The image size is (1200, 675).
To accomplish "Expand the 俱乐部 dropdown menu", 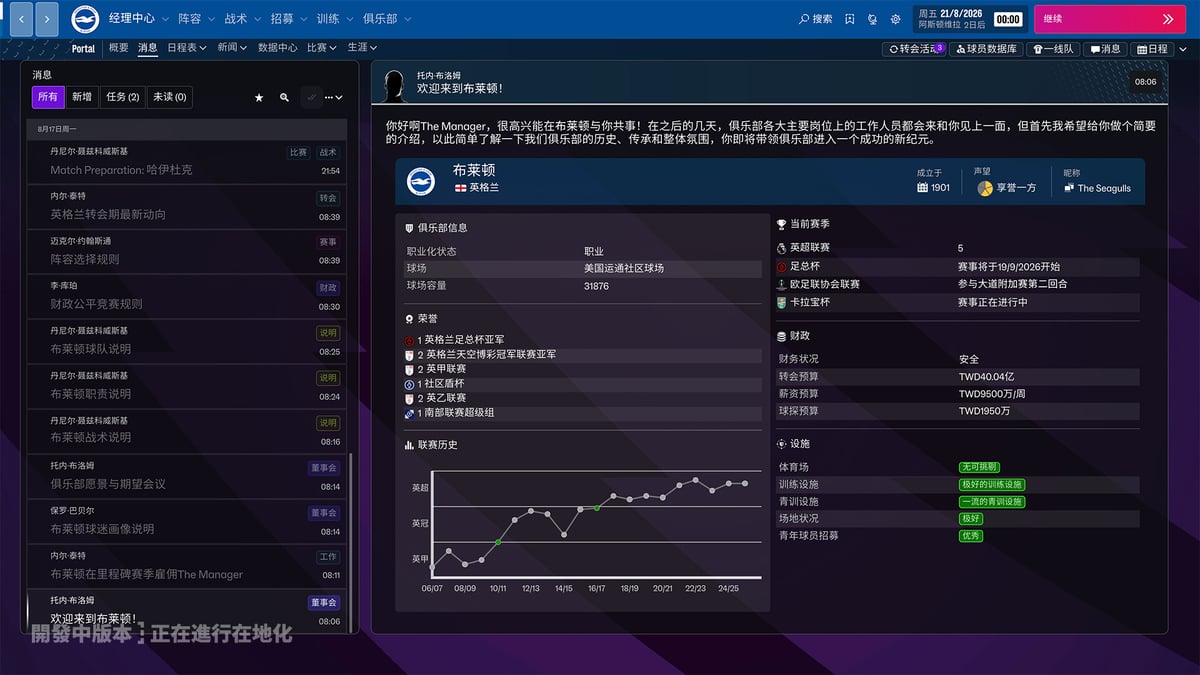I will [x=386, y=19].
